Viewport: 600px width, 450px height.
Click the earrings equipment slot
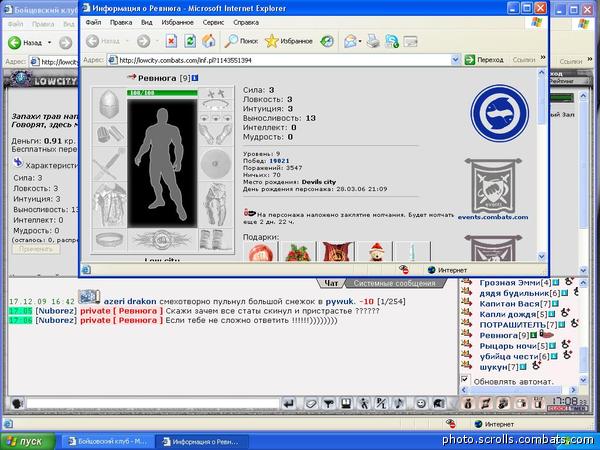coord(215,93)
